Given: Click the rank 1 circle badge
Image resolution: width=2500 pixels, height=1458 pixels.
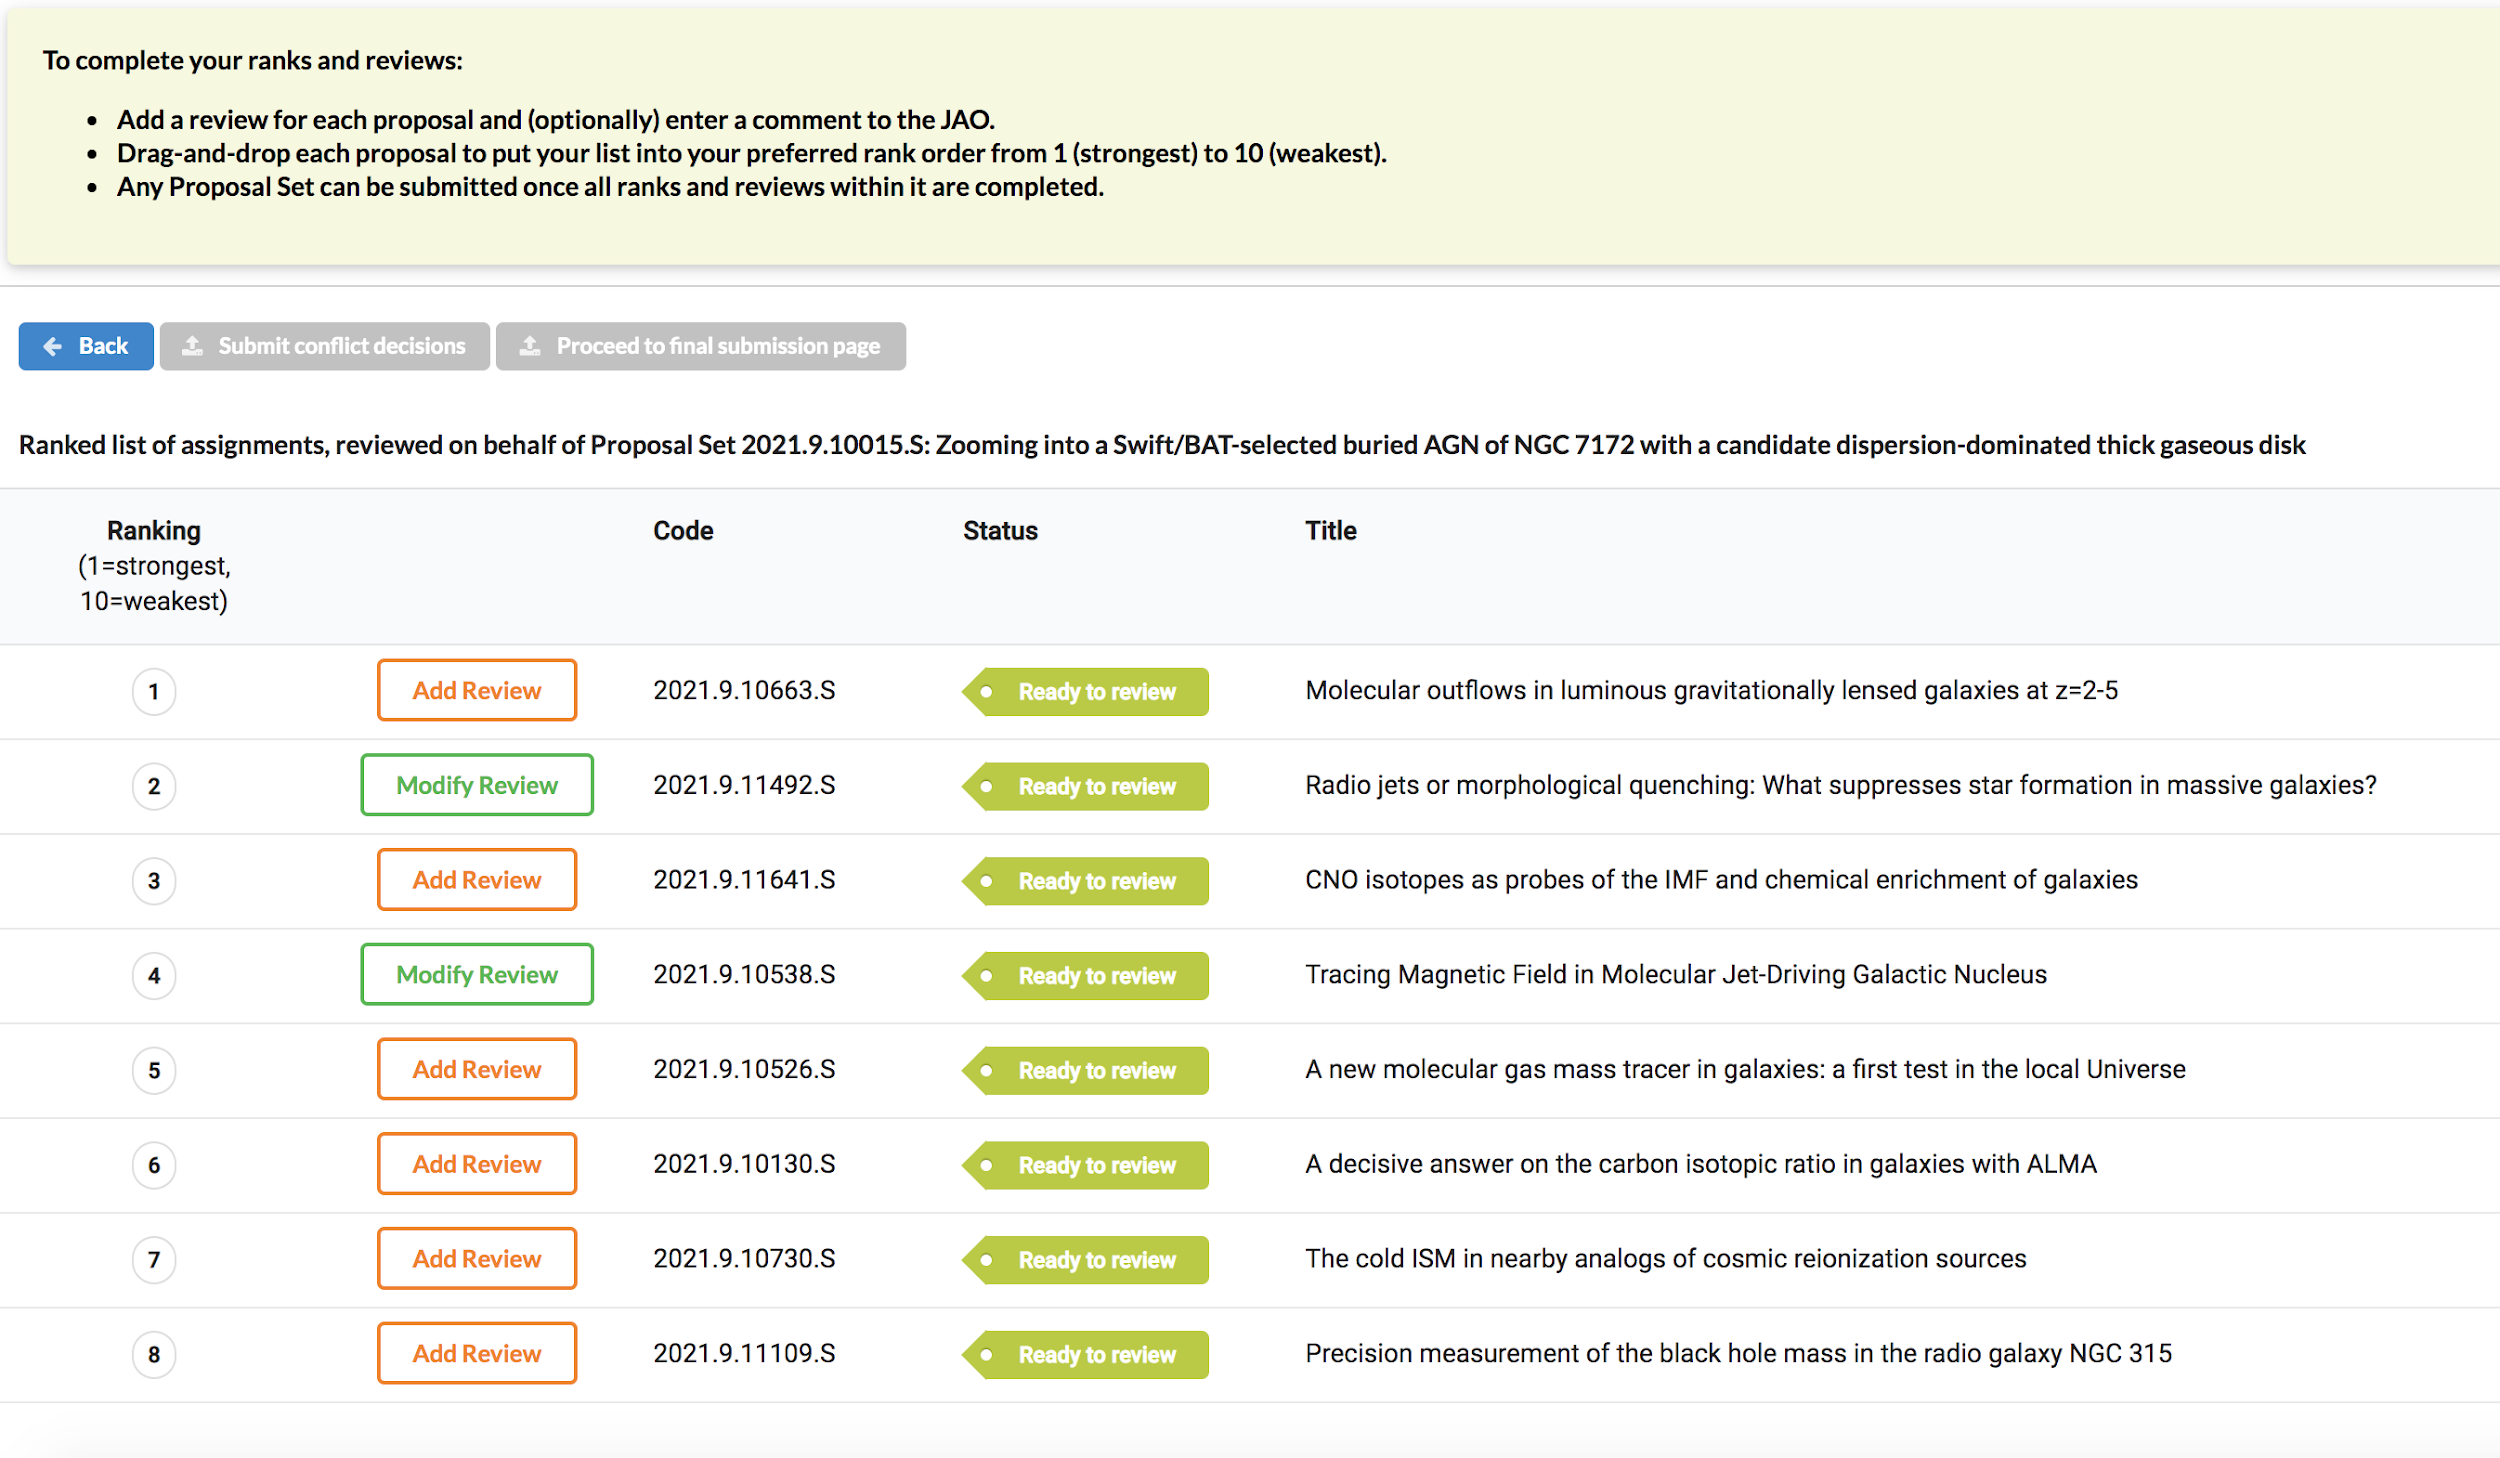Looking at the screenshot, I should click(154, 691).
